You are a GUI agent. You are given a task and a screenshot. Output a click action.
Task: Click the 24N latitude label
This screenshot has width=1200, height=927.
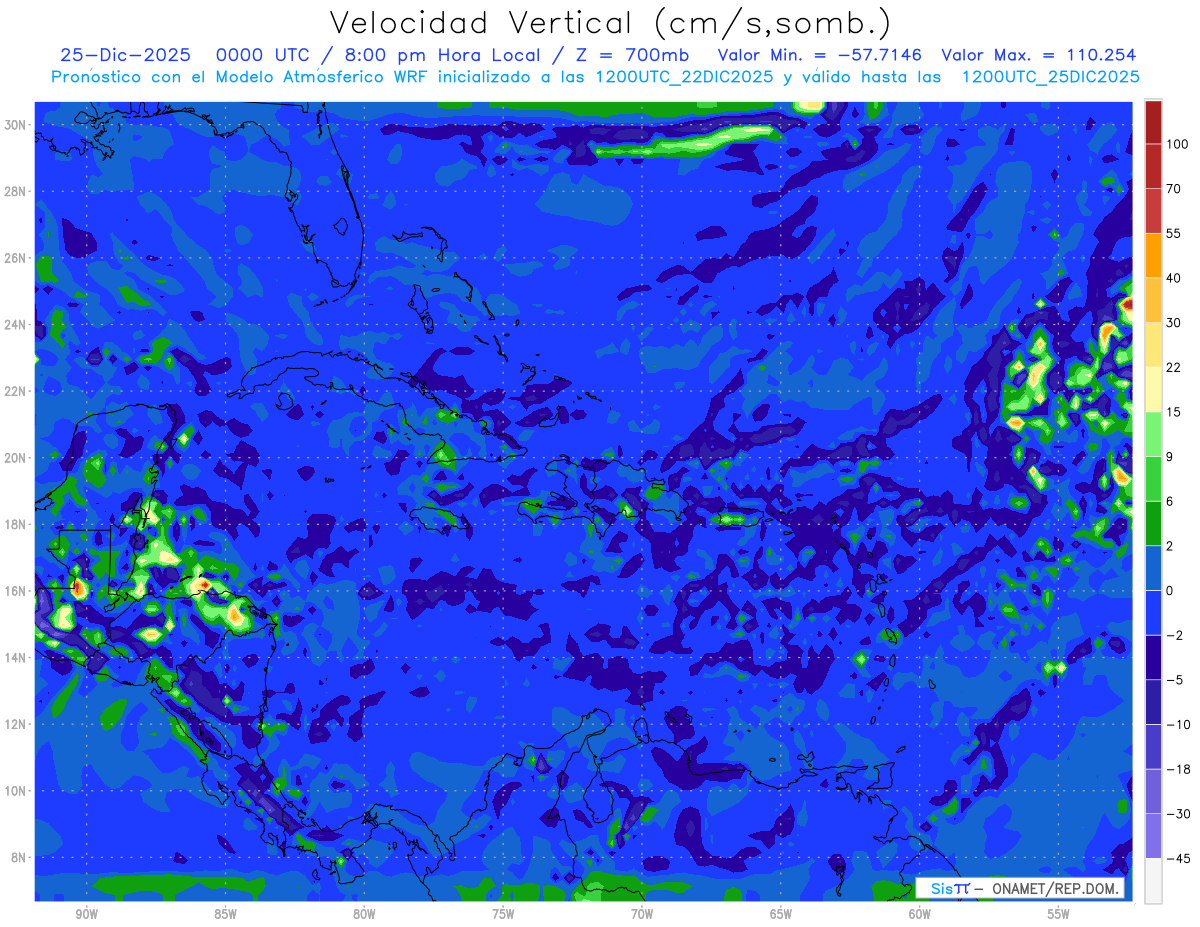point(15,325)
